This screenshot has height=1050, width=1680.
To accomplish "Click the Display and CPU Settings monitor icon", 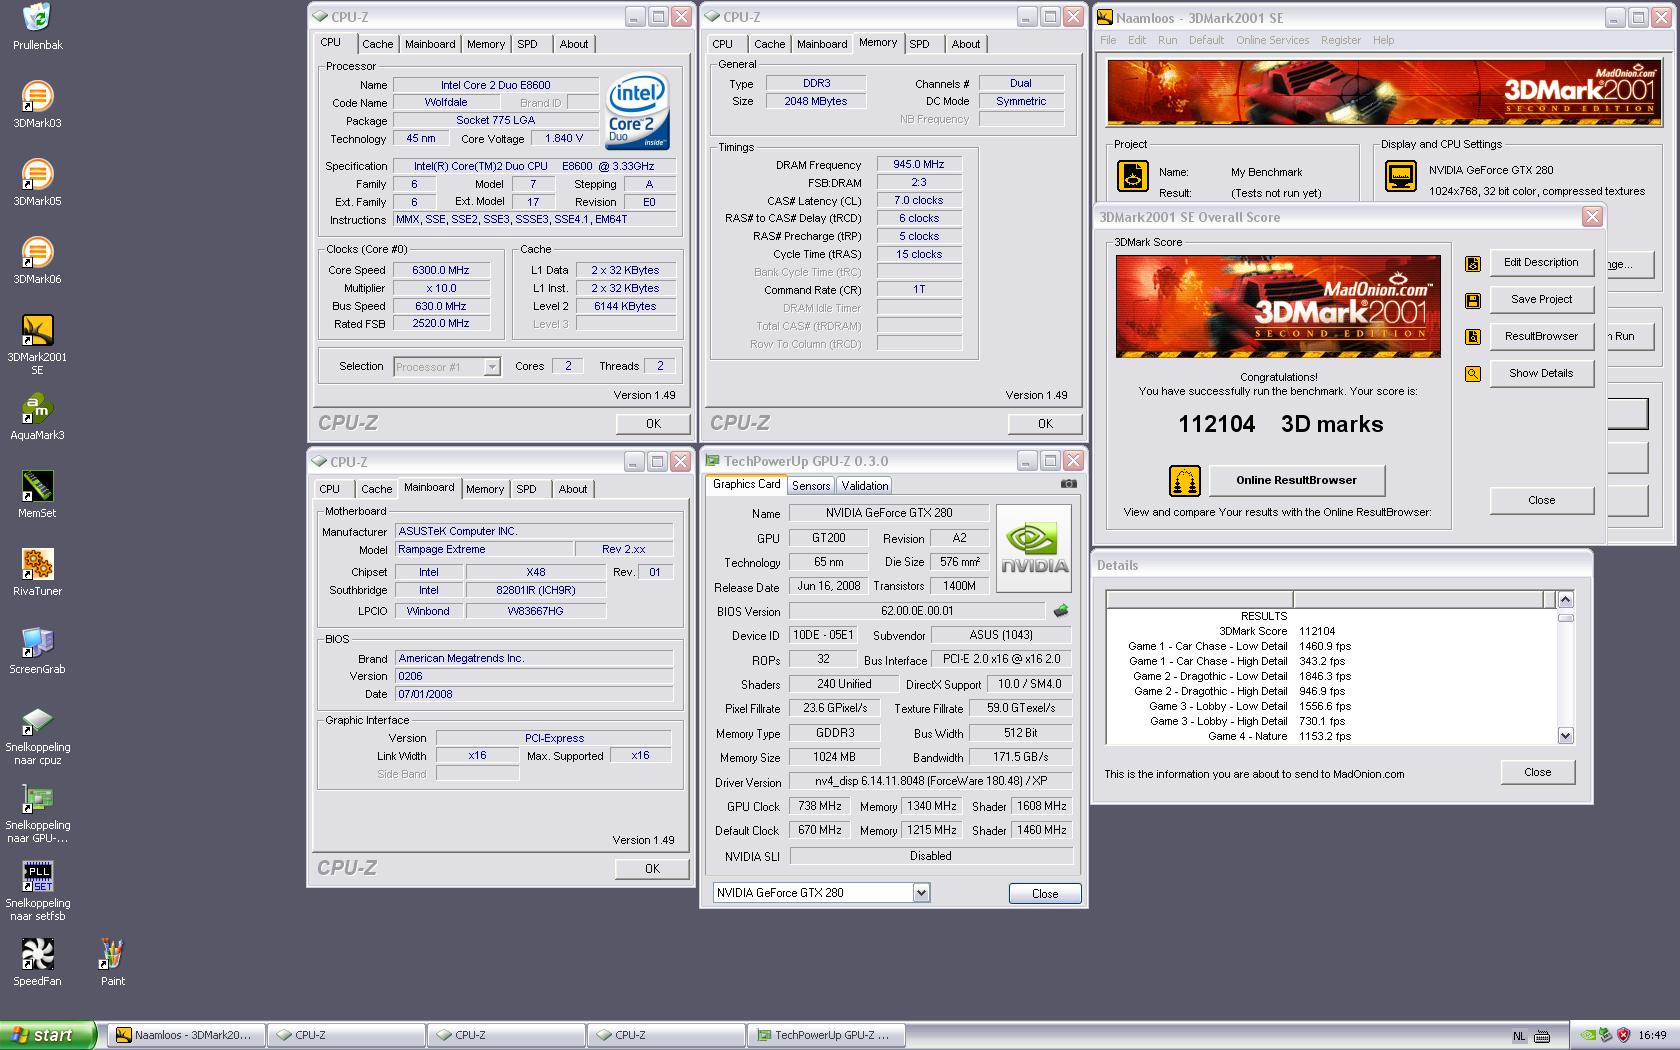I will 1400,176.
